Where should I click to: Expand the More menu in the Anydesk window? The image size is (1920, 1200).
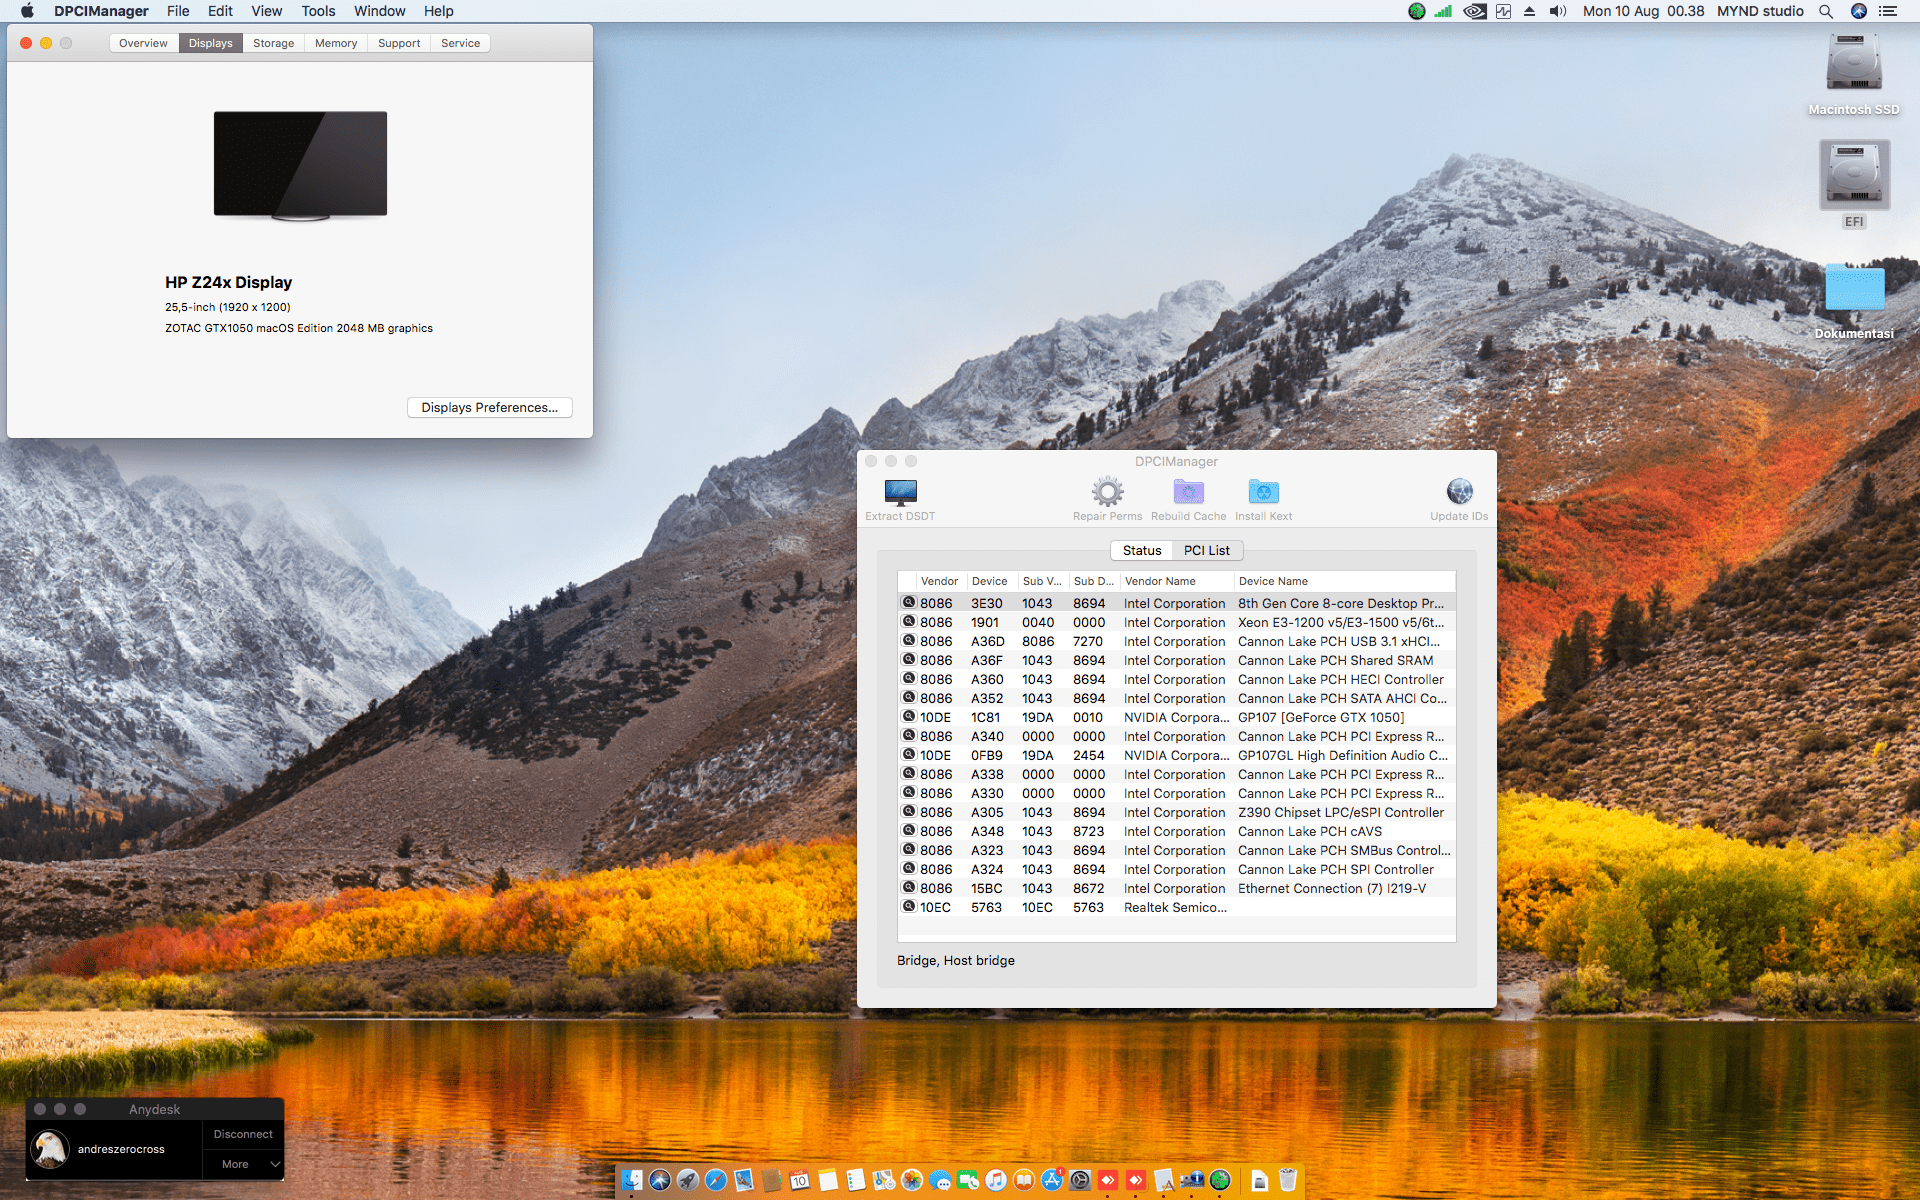coord(243,1164)
